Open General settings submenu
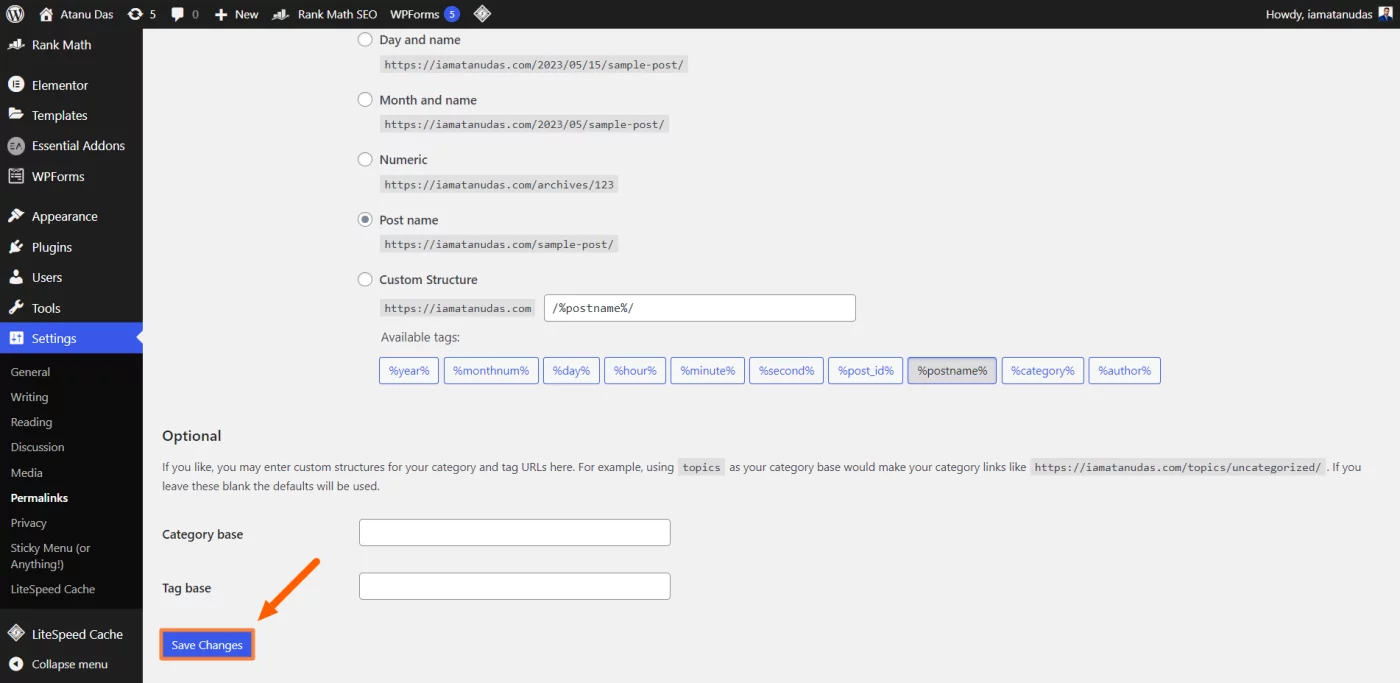This screenshot has width=1400, height=683. pos(30,372)
